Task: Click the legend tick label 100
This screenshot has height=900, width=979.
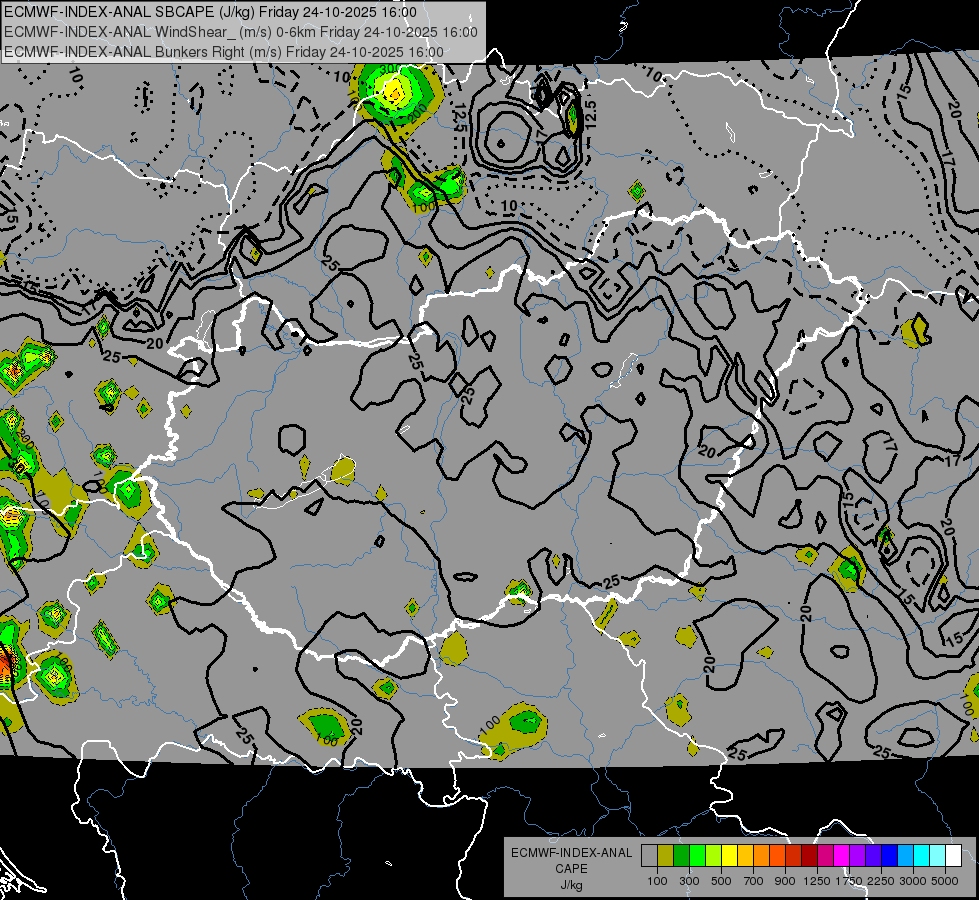Action: pyautogui.click(x=657, y=881)
